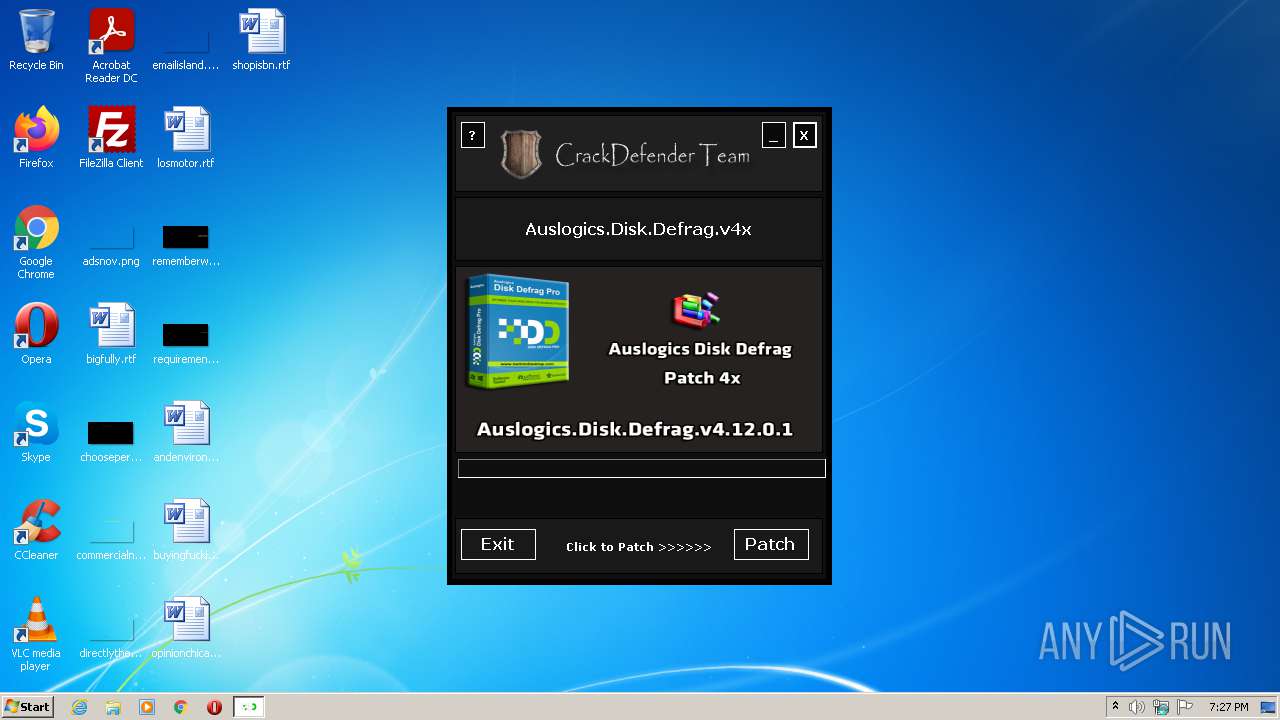Click the Patch button
This screenshot has width=1280, height=720.
(x=771, y=544)
